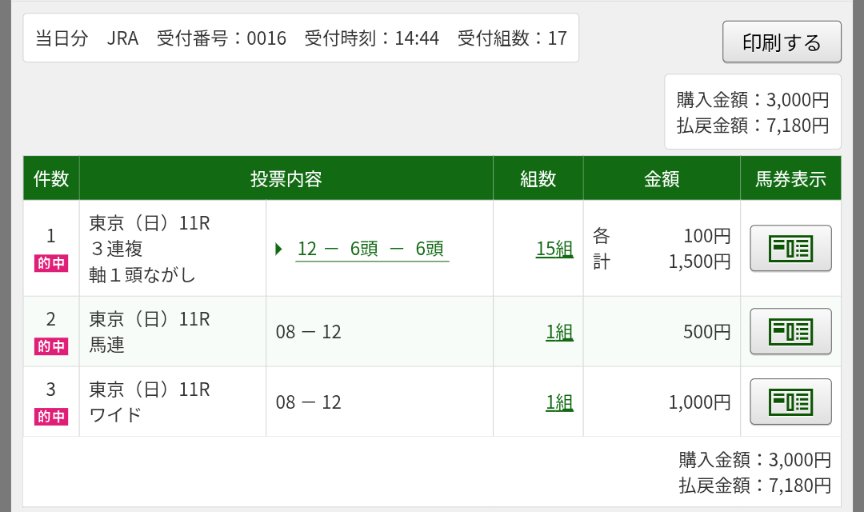Select the 的中 badge in row 3

pos(51,417)
